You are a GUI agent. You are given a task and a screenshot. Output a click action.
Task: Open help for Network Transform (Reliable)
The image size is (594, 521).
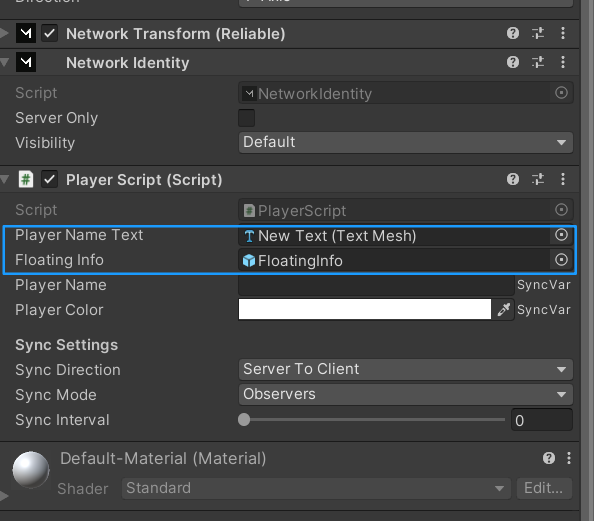[513, 33]
